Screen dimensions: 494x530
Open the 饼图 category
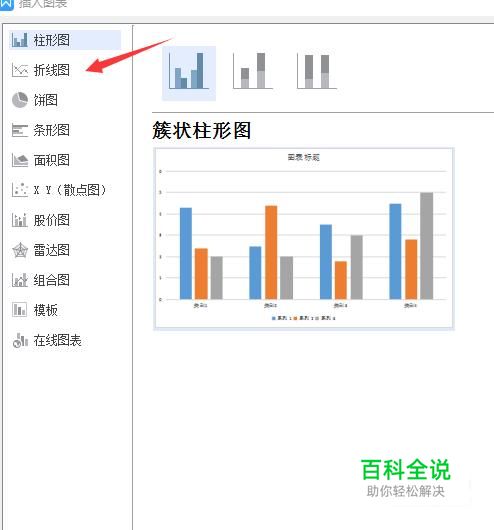point(45,100)
